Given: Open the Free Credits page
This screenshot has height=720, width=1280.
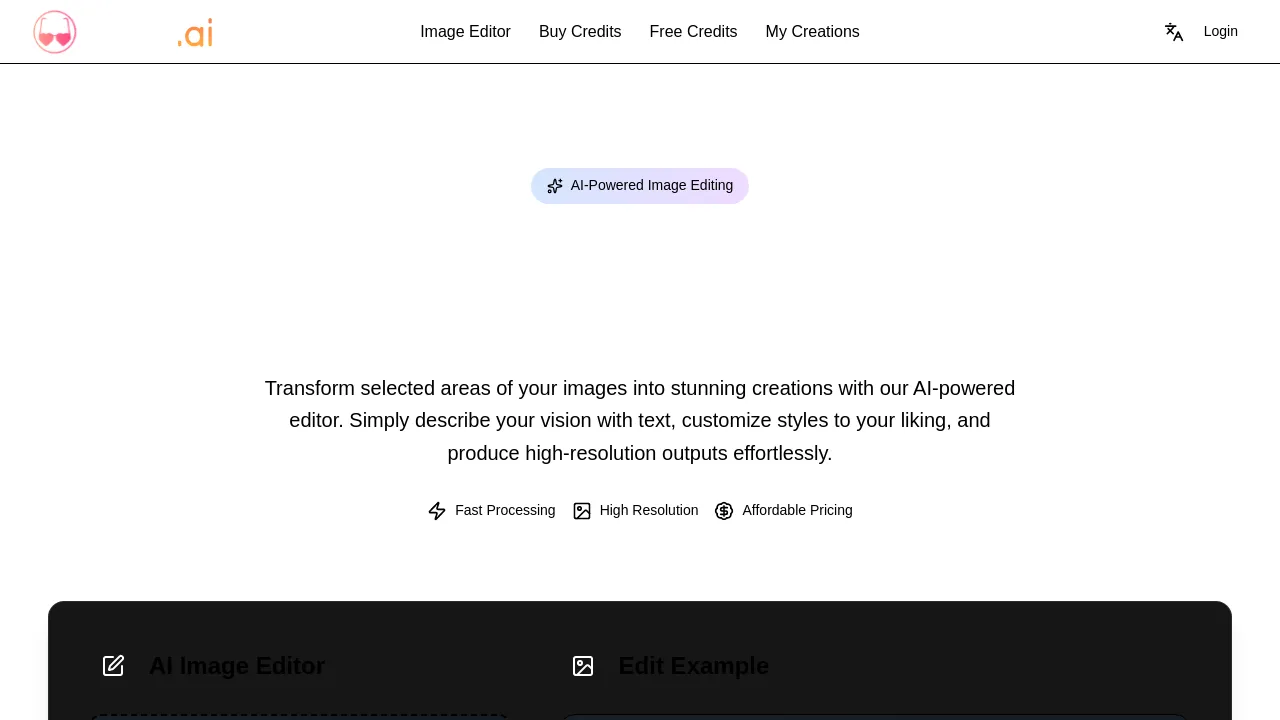Looking at the screenshot, I should (x=693, y=32).
